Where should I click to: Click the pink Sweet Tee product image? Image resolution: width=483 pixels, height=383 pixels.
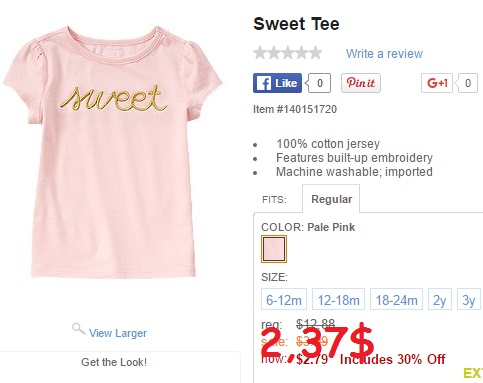(x=113, y=152)
